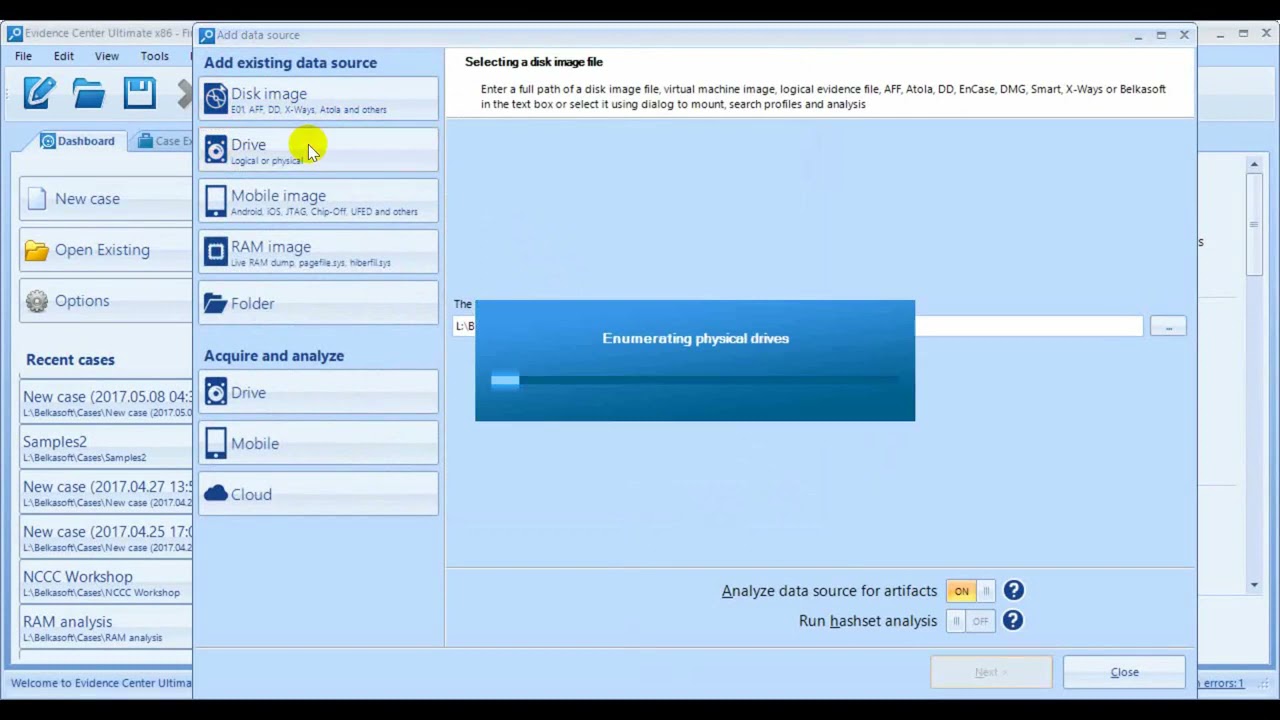This screenshot has height=720, width=1280.
Task: Click the browse "..." button beside the path box
Action: [x=1168, y=326]
